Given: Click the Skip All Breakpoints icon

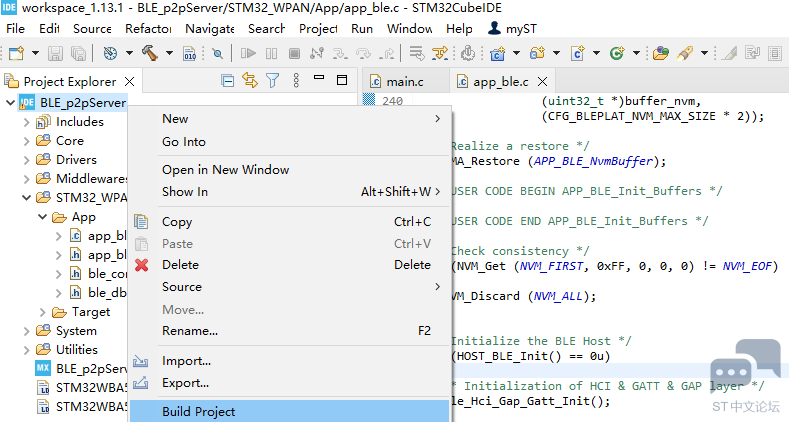Looking at the screenshot, I should tap(217, 53).
